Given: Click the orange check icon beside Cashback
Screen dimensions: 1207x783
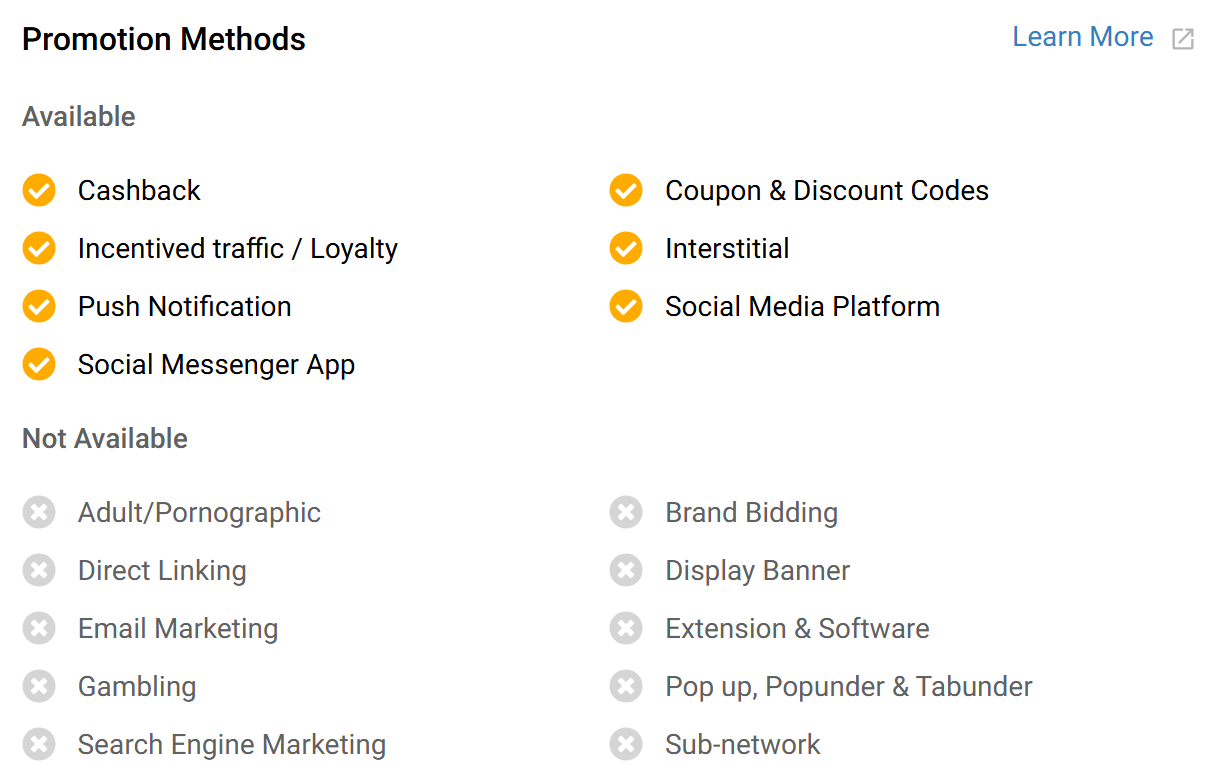Looking at the screenshot, I should (39, 190).
